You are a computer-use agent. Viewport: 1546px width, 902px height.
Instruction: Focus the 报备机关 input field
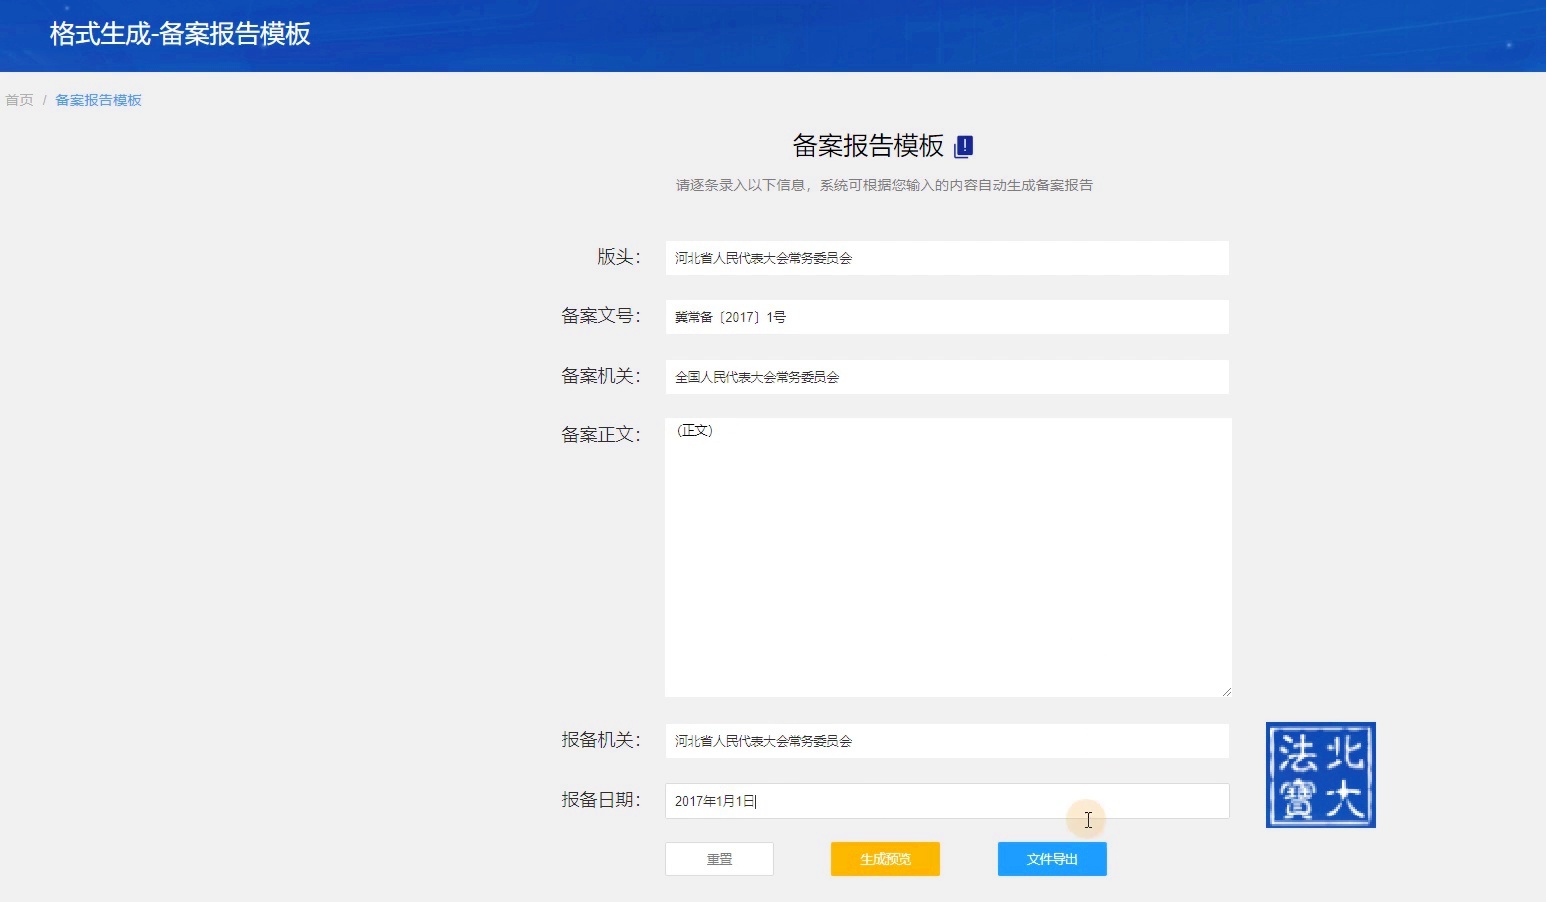tap(947, 741)
